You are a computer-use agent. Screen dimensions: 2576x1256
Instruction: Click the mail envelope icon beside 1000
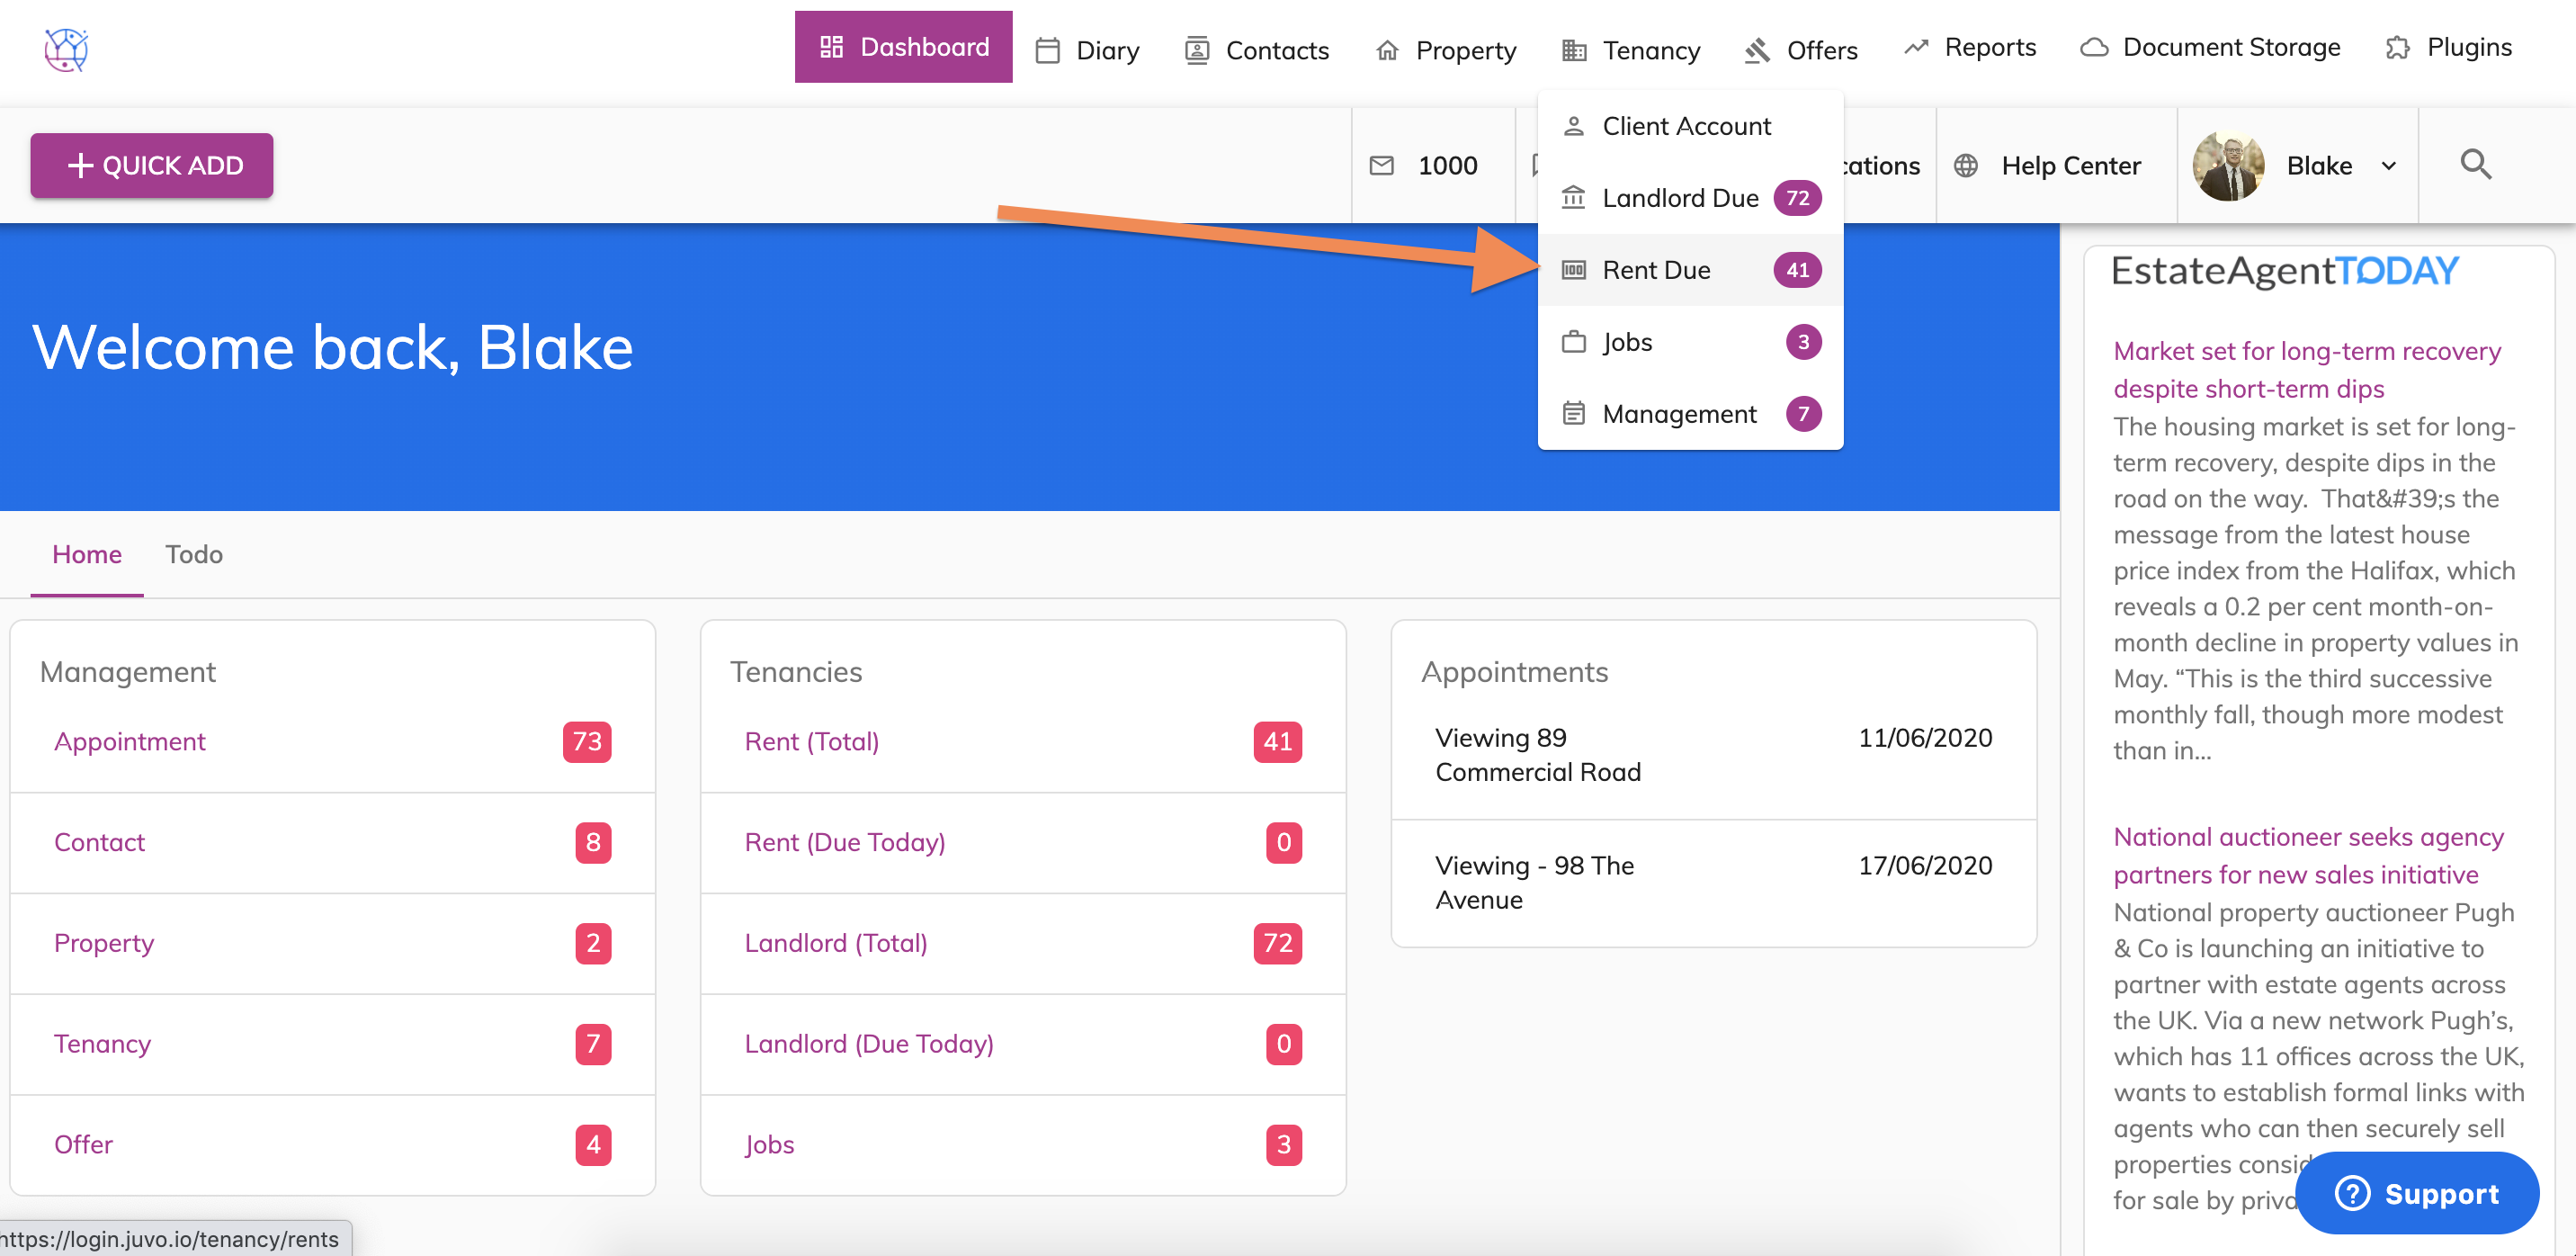click(1381, 166)
